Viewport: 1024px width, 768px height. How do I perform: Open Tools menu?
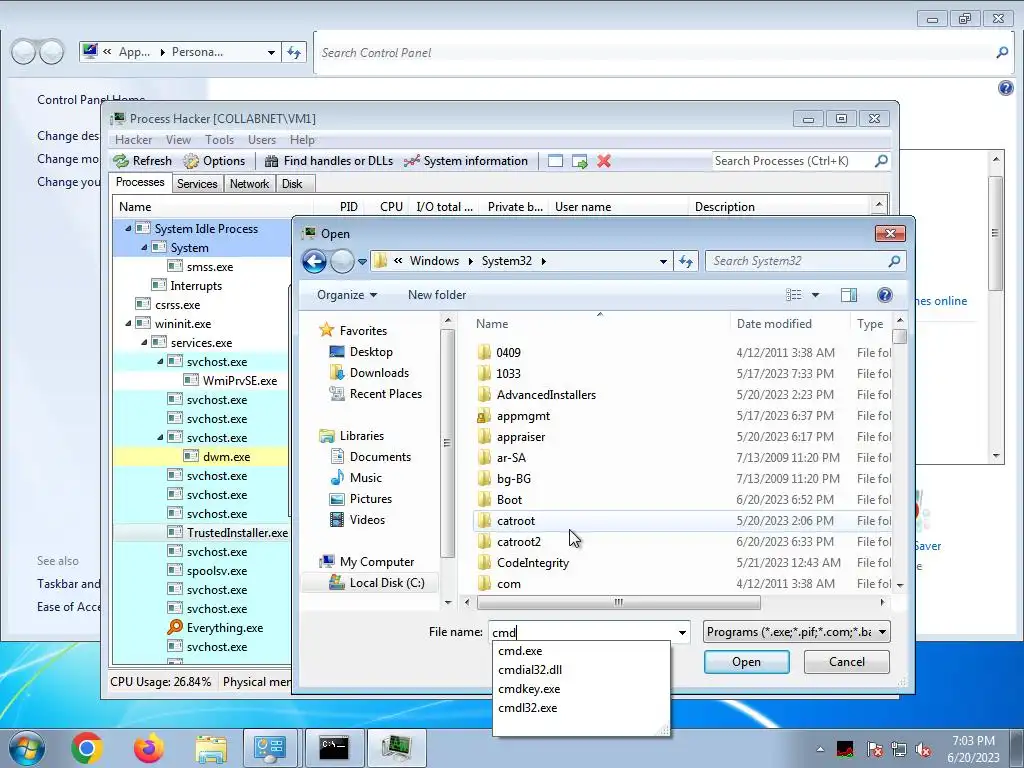click(219, 140)
